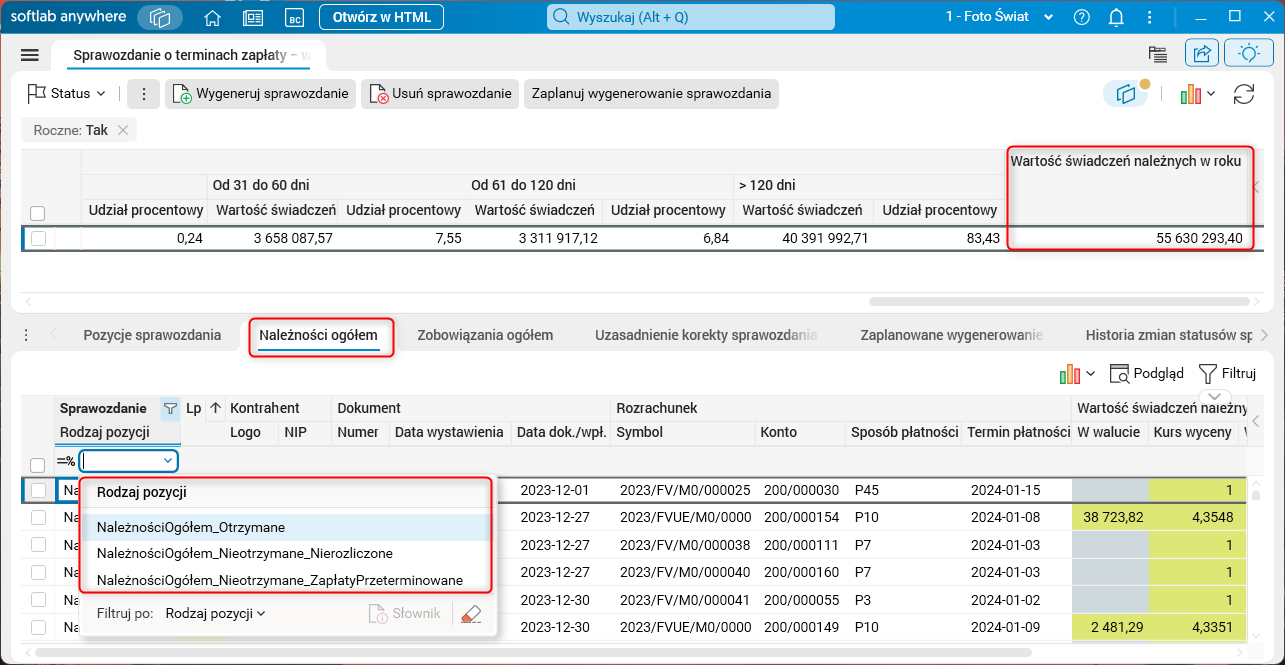Remove the Roczne: Tak filter chip
This screenshot has height=665, width=1285.
coord(123,130)
